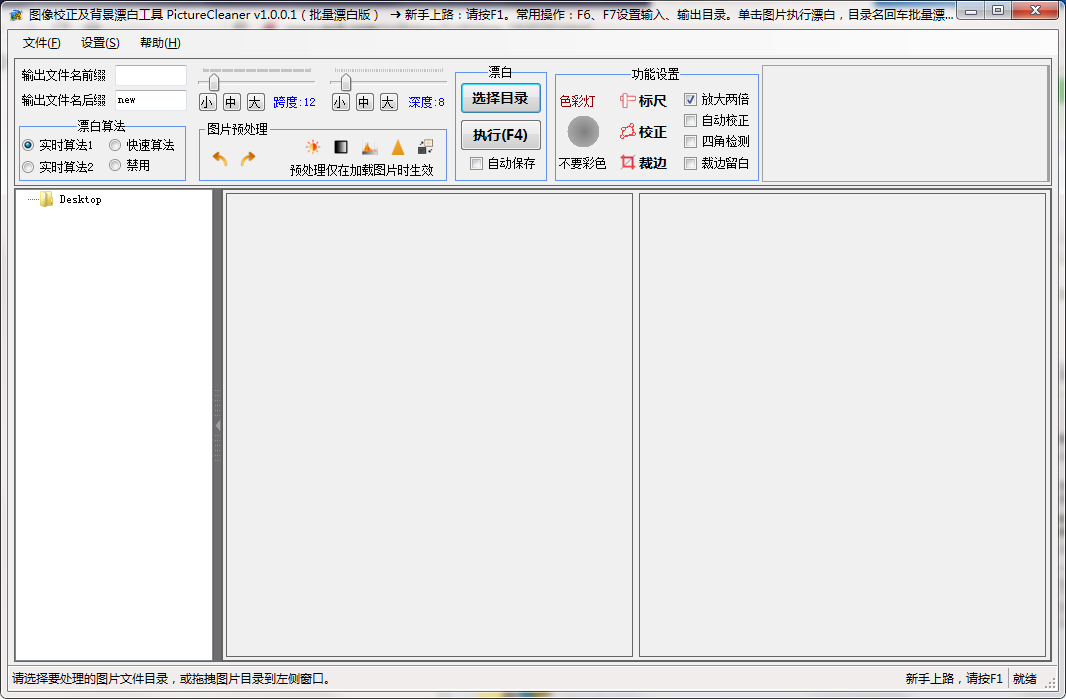
Task: Close the PictureCleaner window
Action: point(1035,11)
